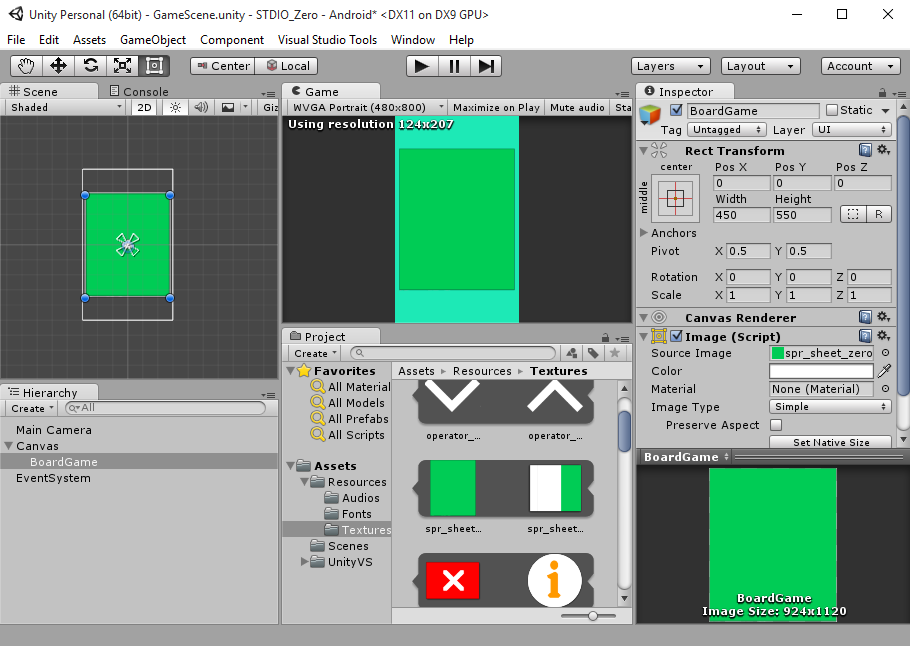Open Canvas Renderer gear menu
This screenshot has height=646, width=910.
(883, 317)
